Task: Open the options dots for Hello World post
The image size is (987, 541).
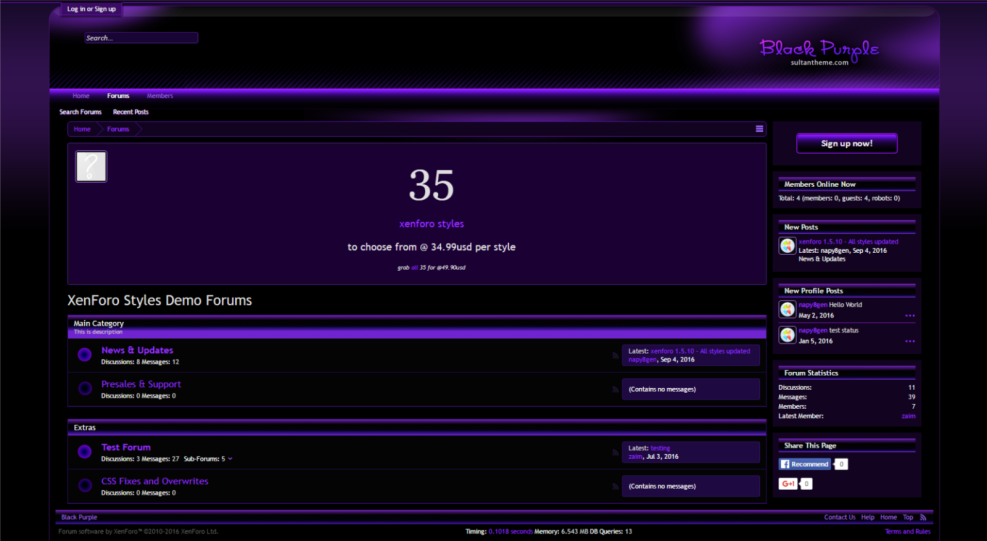Action: (x=909, y=316)
